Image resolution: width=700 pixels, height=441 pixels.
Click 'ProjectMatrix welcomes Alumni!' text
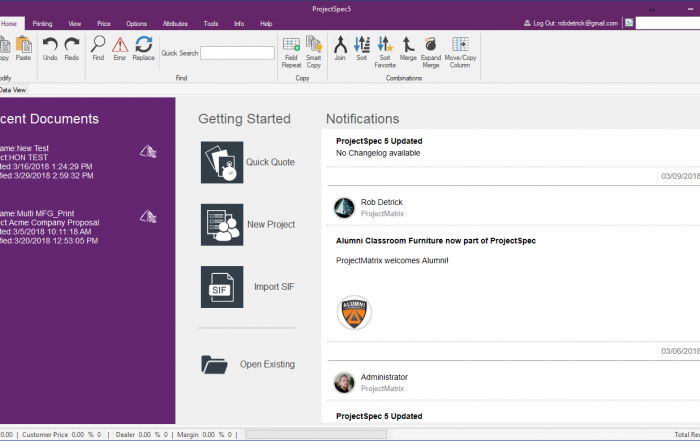coord(392,260)
